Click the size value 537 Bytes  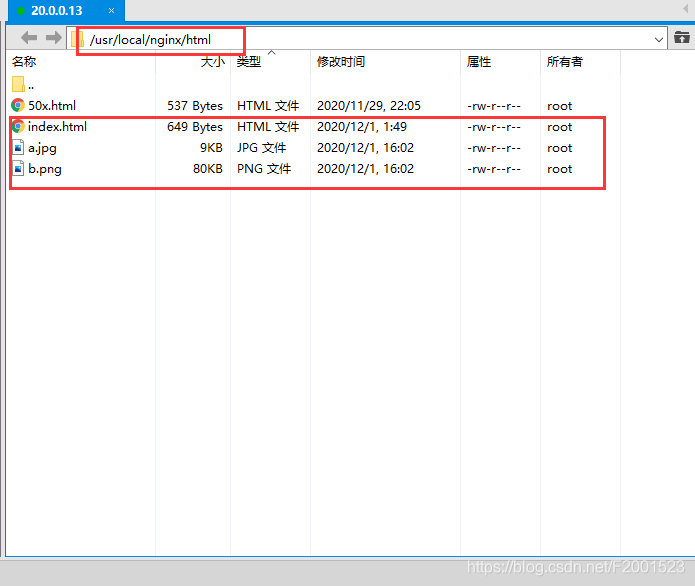point(195,106)
